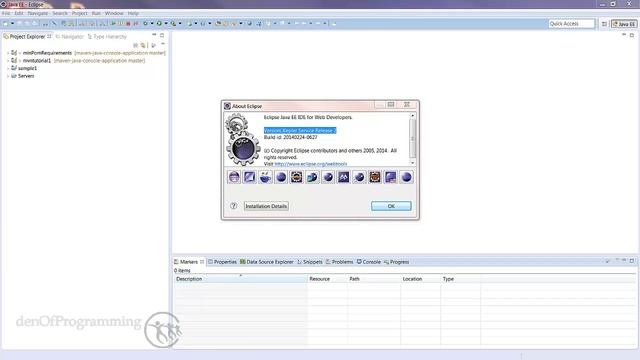The width and height of the screenshot is (640, 360).
Task: Switch to the Progress tab
Action: click(x=396, y=262)
